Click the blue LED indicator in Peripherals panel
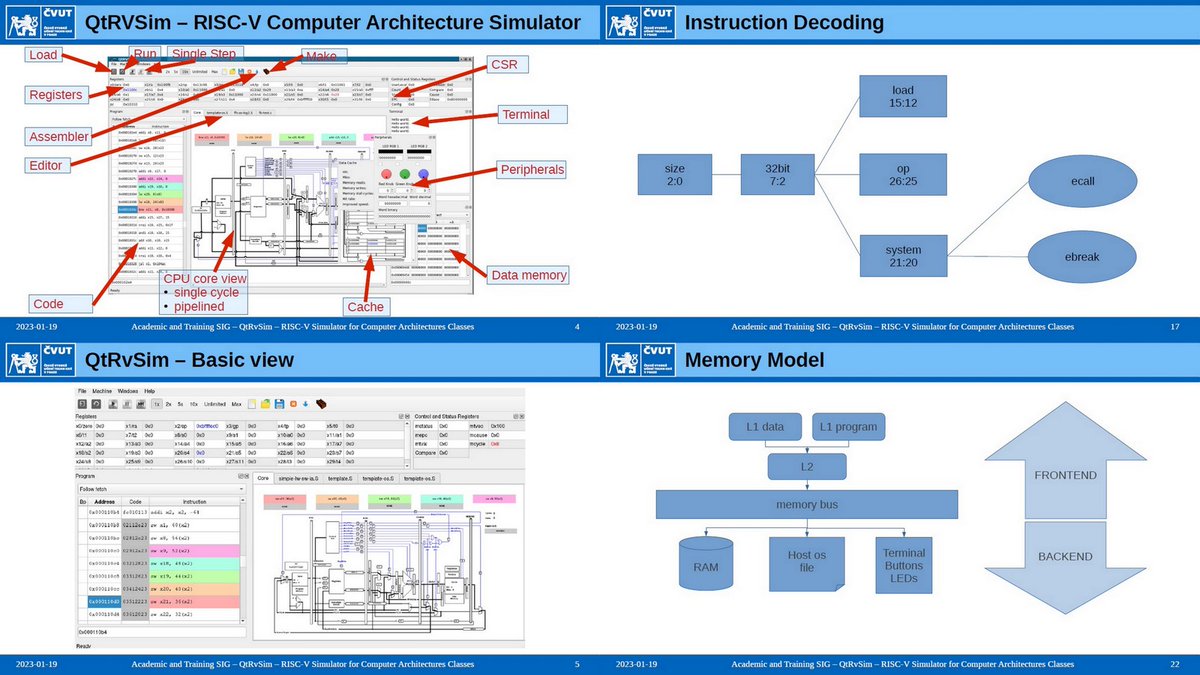This screenshot has width=1200, height=675. pos(423,172)
